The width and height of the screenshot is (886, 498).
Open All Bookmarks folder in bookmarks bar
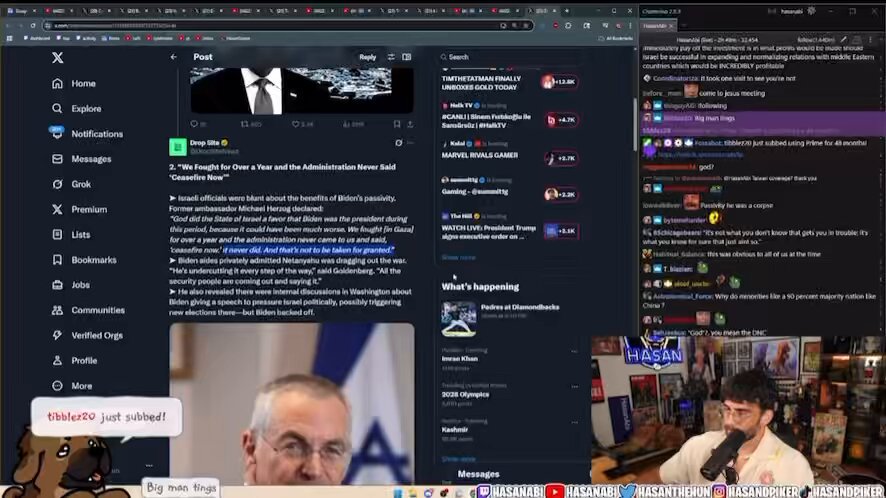[615, 38]
